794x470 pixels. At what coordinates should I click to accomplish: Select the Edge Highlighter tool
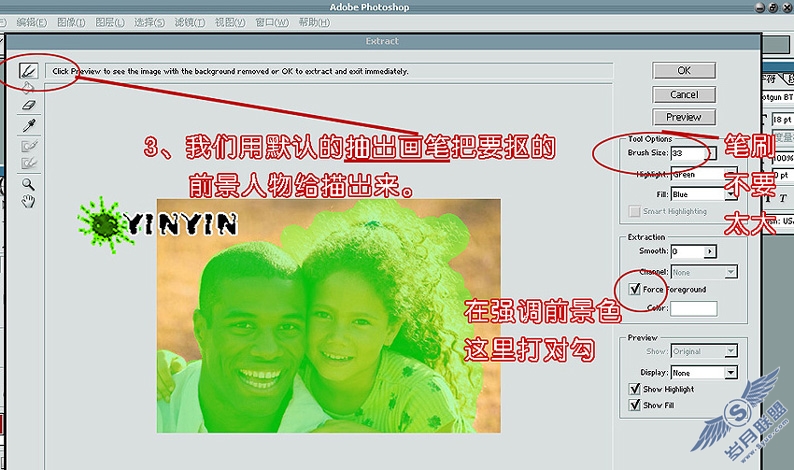pyautogui.click(x=29, y=70)
